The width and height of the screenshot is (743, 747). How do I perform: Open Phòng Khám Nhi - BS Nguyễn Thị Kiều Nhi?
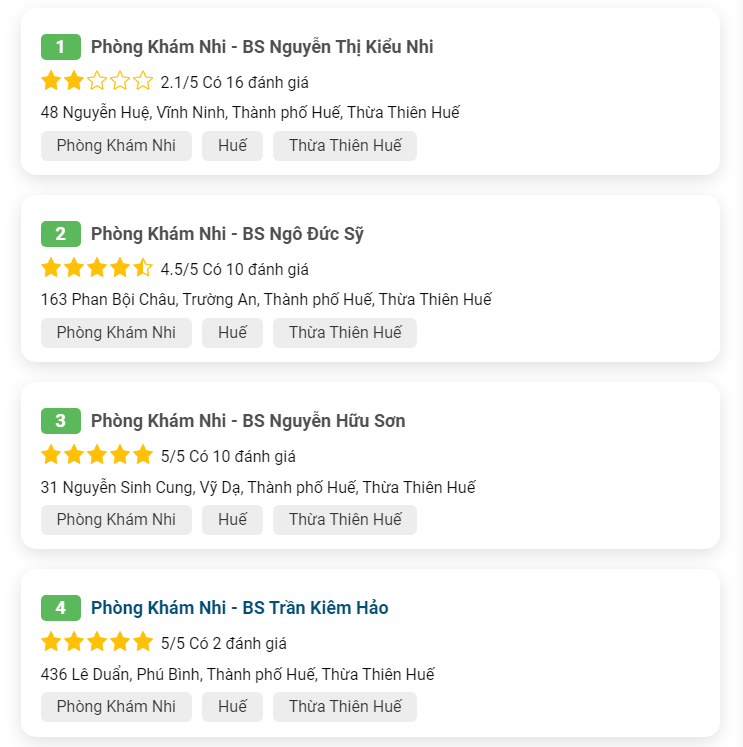[x=261, y=47]
